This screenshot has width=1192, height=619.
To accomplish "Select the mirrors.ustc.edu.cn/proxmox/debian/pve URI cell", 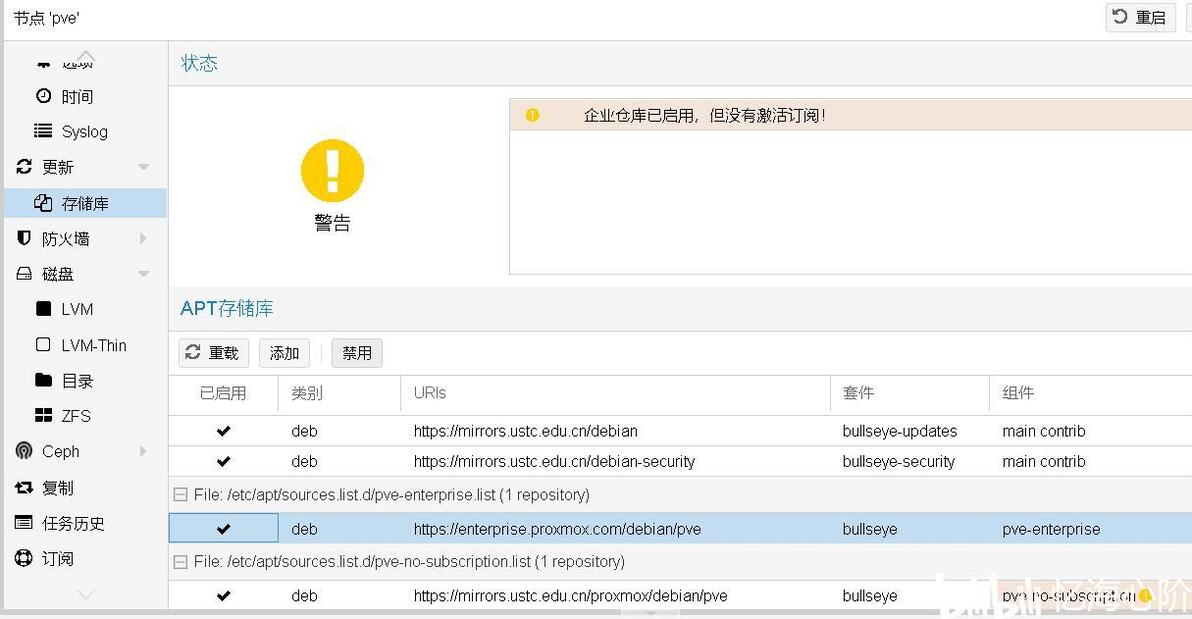I will [615, 595].
